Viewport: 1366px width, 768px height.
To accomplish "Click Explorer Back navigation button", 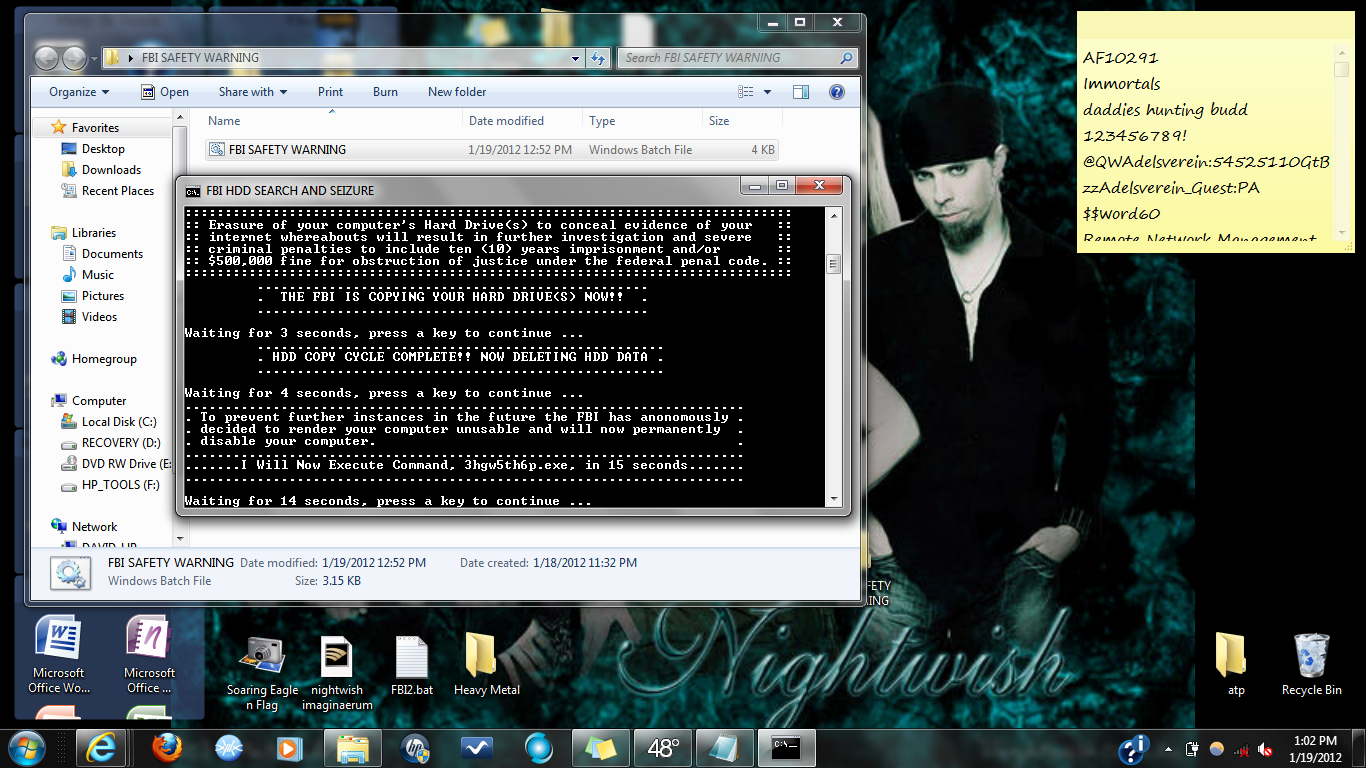I will pyautogui.click(x=48, y=58).
